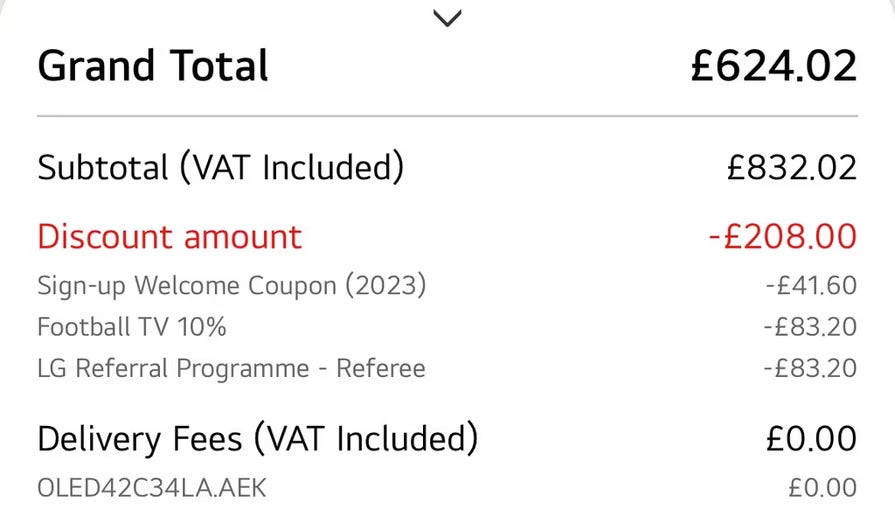Viewport: 895px width, 531px height.
Task: Select the bold £0.00 delivery fees amount
Action: (x=811, y=438)
